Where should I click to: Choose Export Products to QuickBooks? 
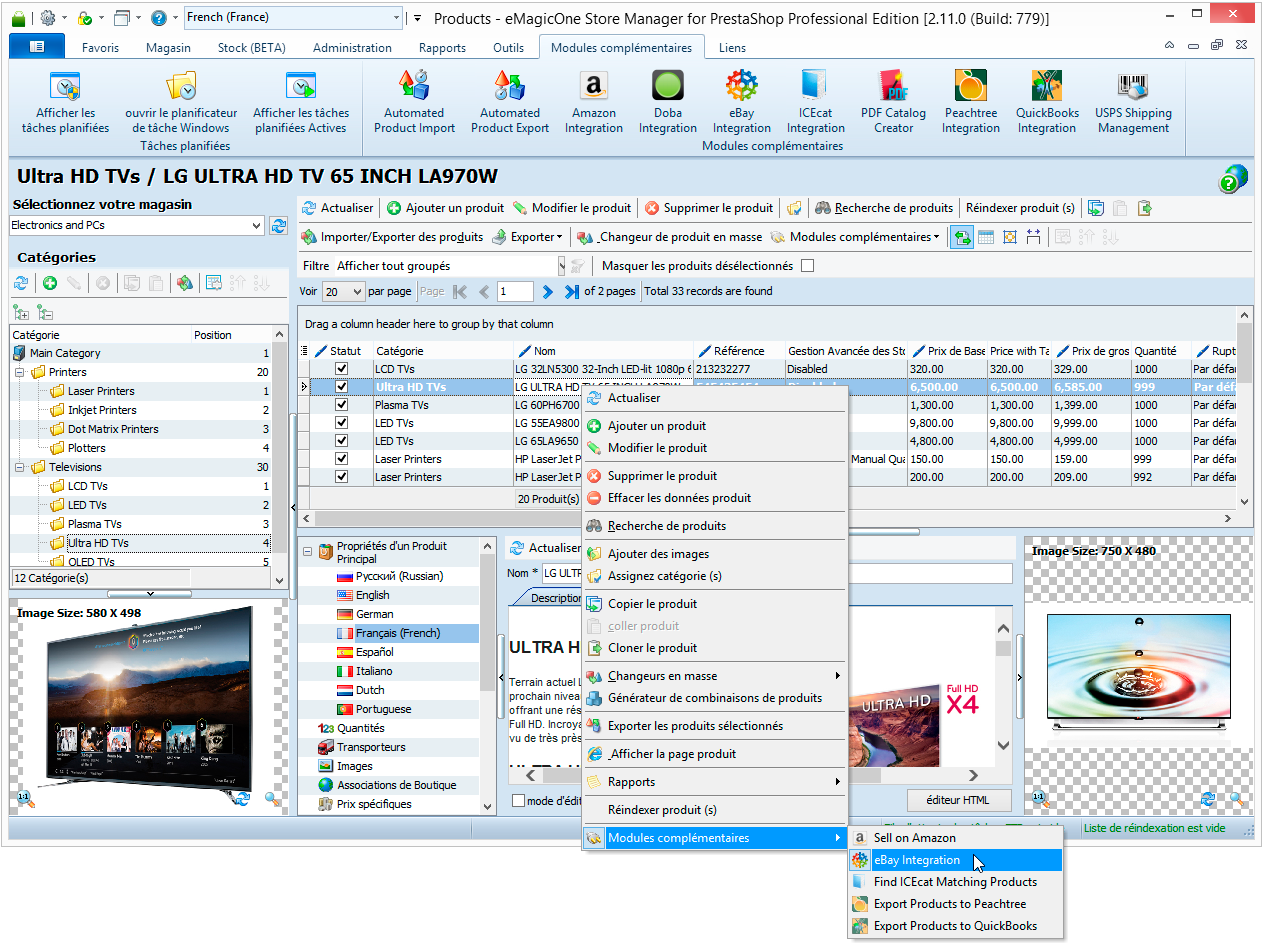pos(956,926)
